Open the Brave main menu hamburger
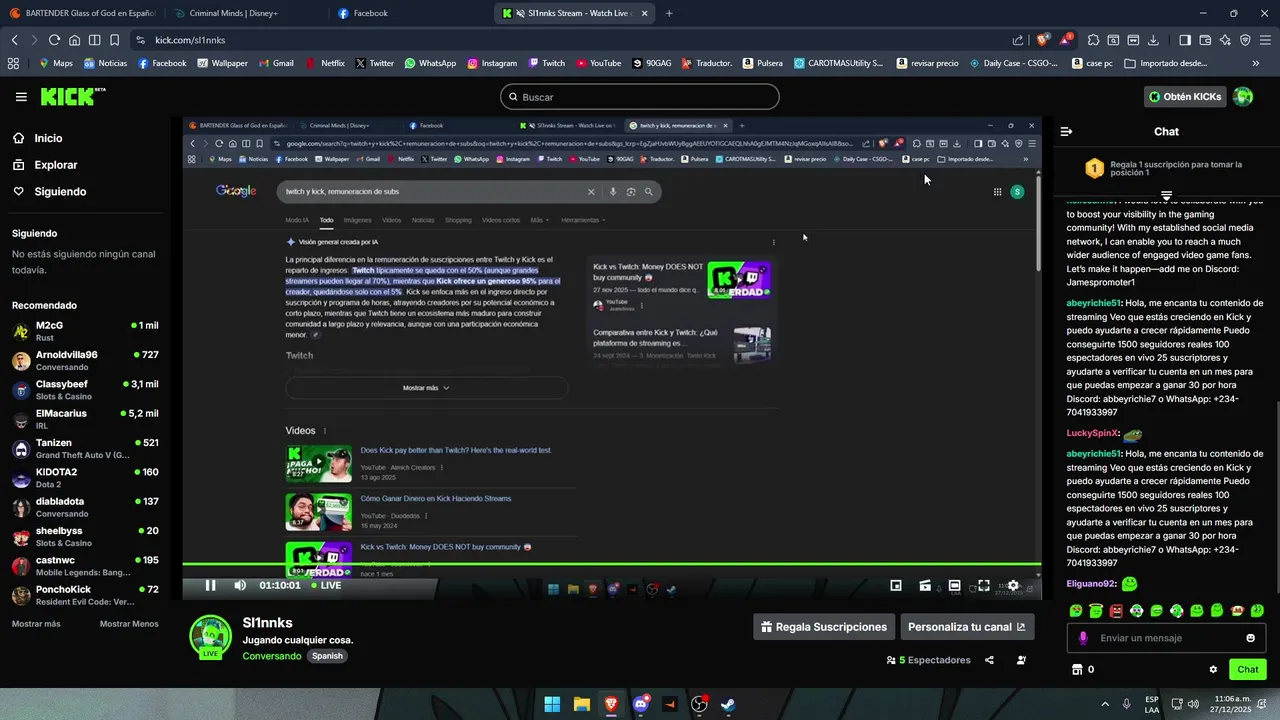1280x720 pixels. point(1265,40)
